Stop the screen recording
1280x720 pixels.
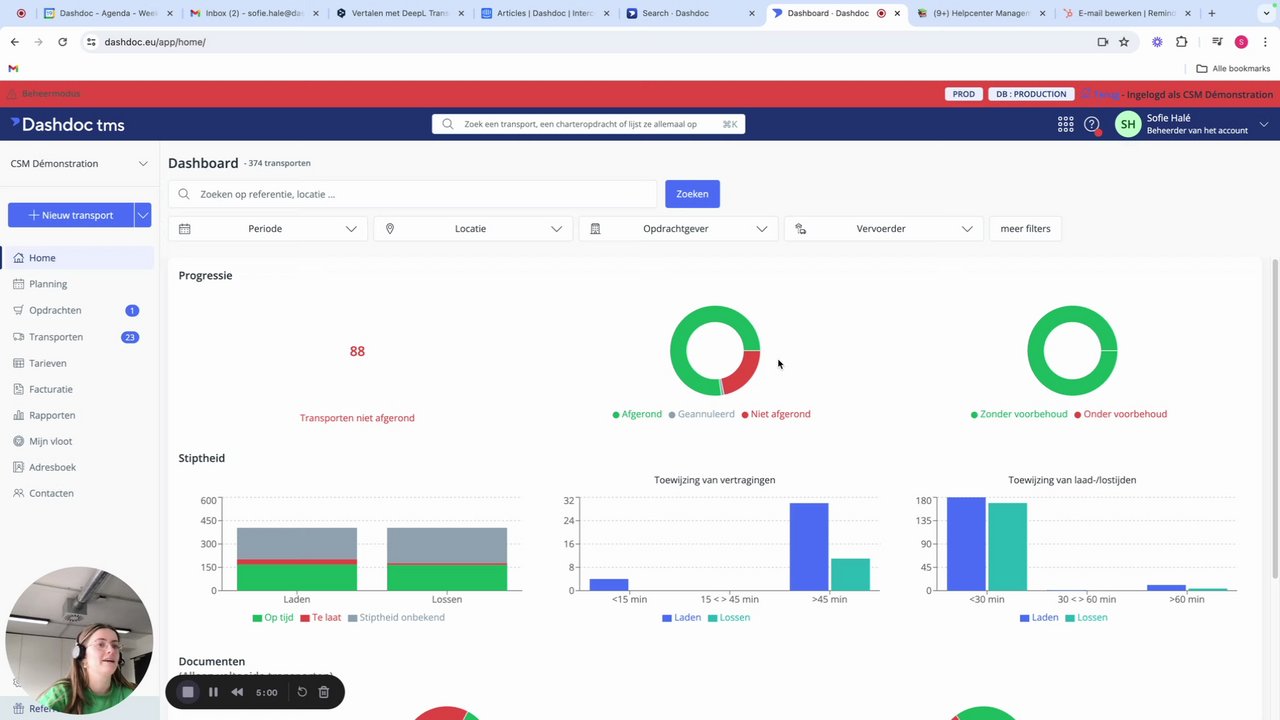click(x=188, y=692)
